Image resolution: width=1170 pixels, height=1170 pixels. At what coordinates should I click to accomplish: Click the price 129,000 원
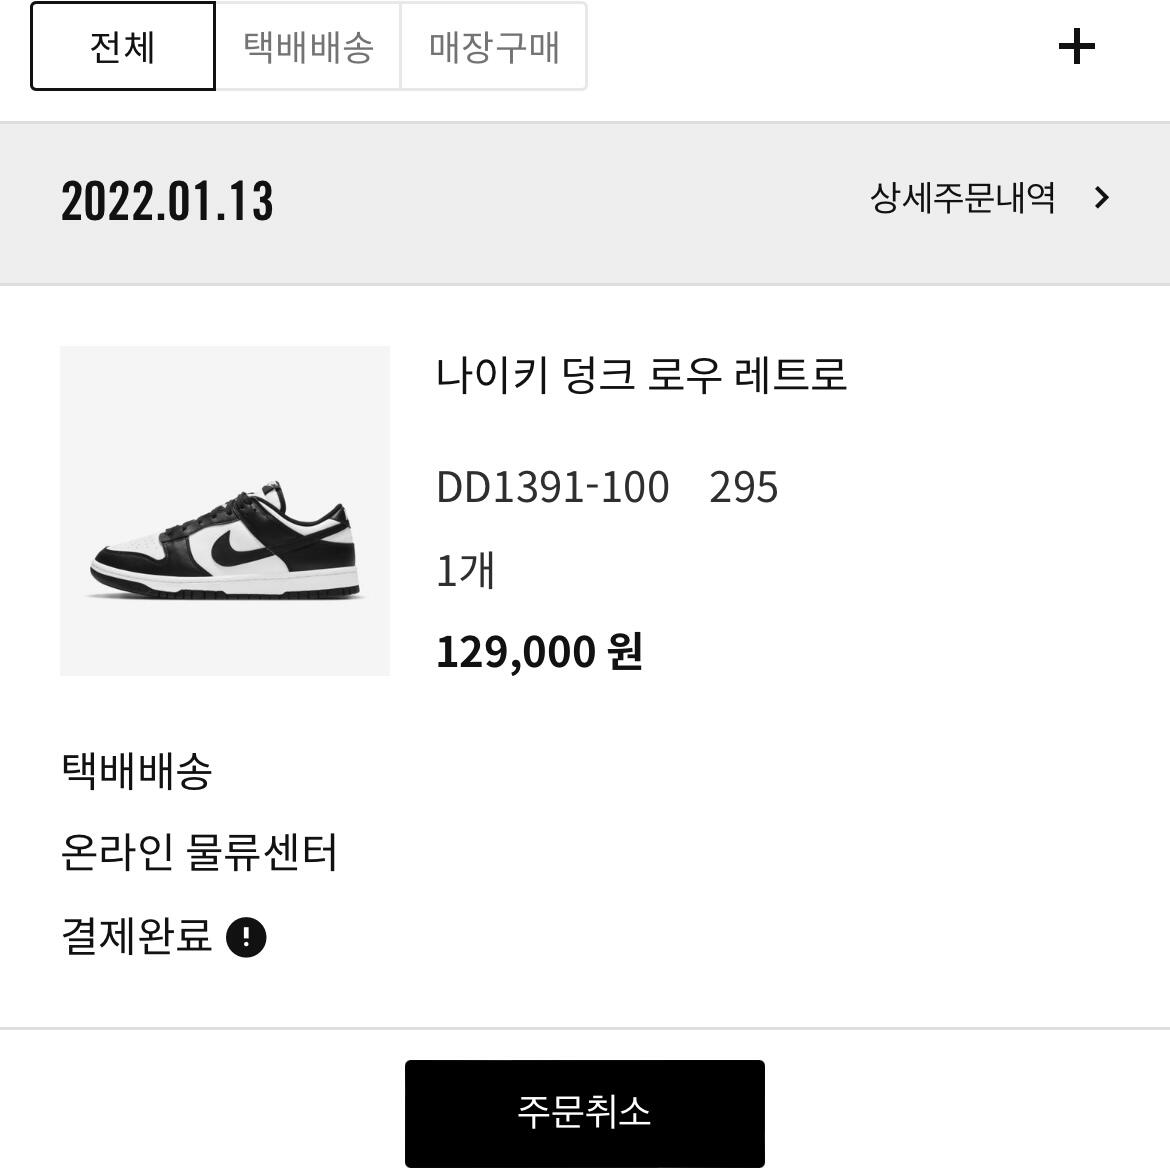539,651
